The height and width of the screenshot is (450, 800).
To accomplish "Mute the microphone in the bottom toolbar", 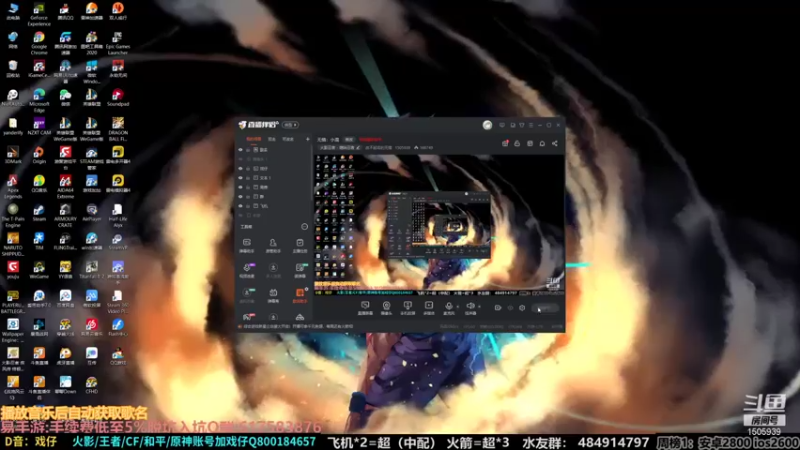I will (448, 308).
